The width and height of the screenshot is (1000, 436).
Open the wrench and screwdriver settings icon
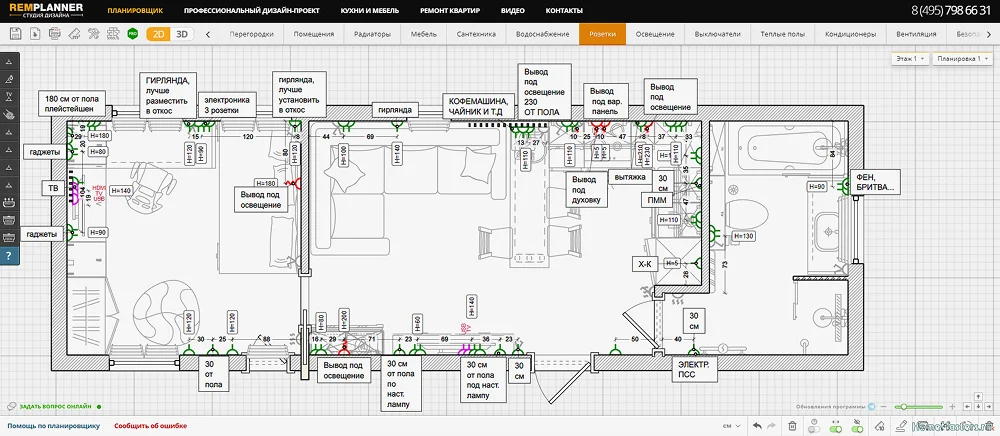pos(94,34)
